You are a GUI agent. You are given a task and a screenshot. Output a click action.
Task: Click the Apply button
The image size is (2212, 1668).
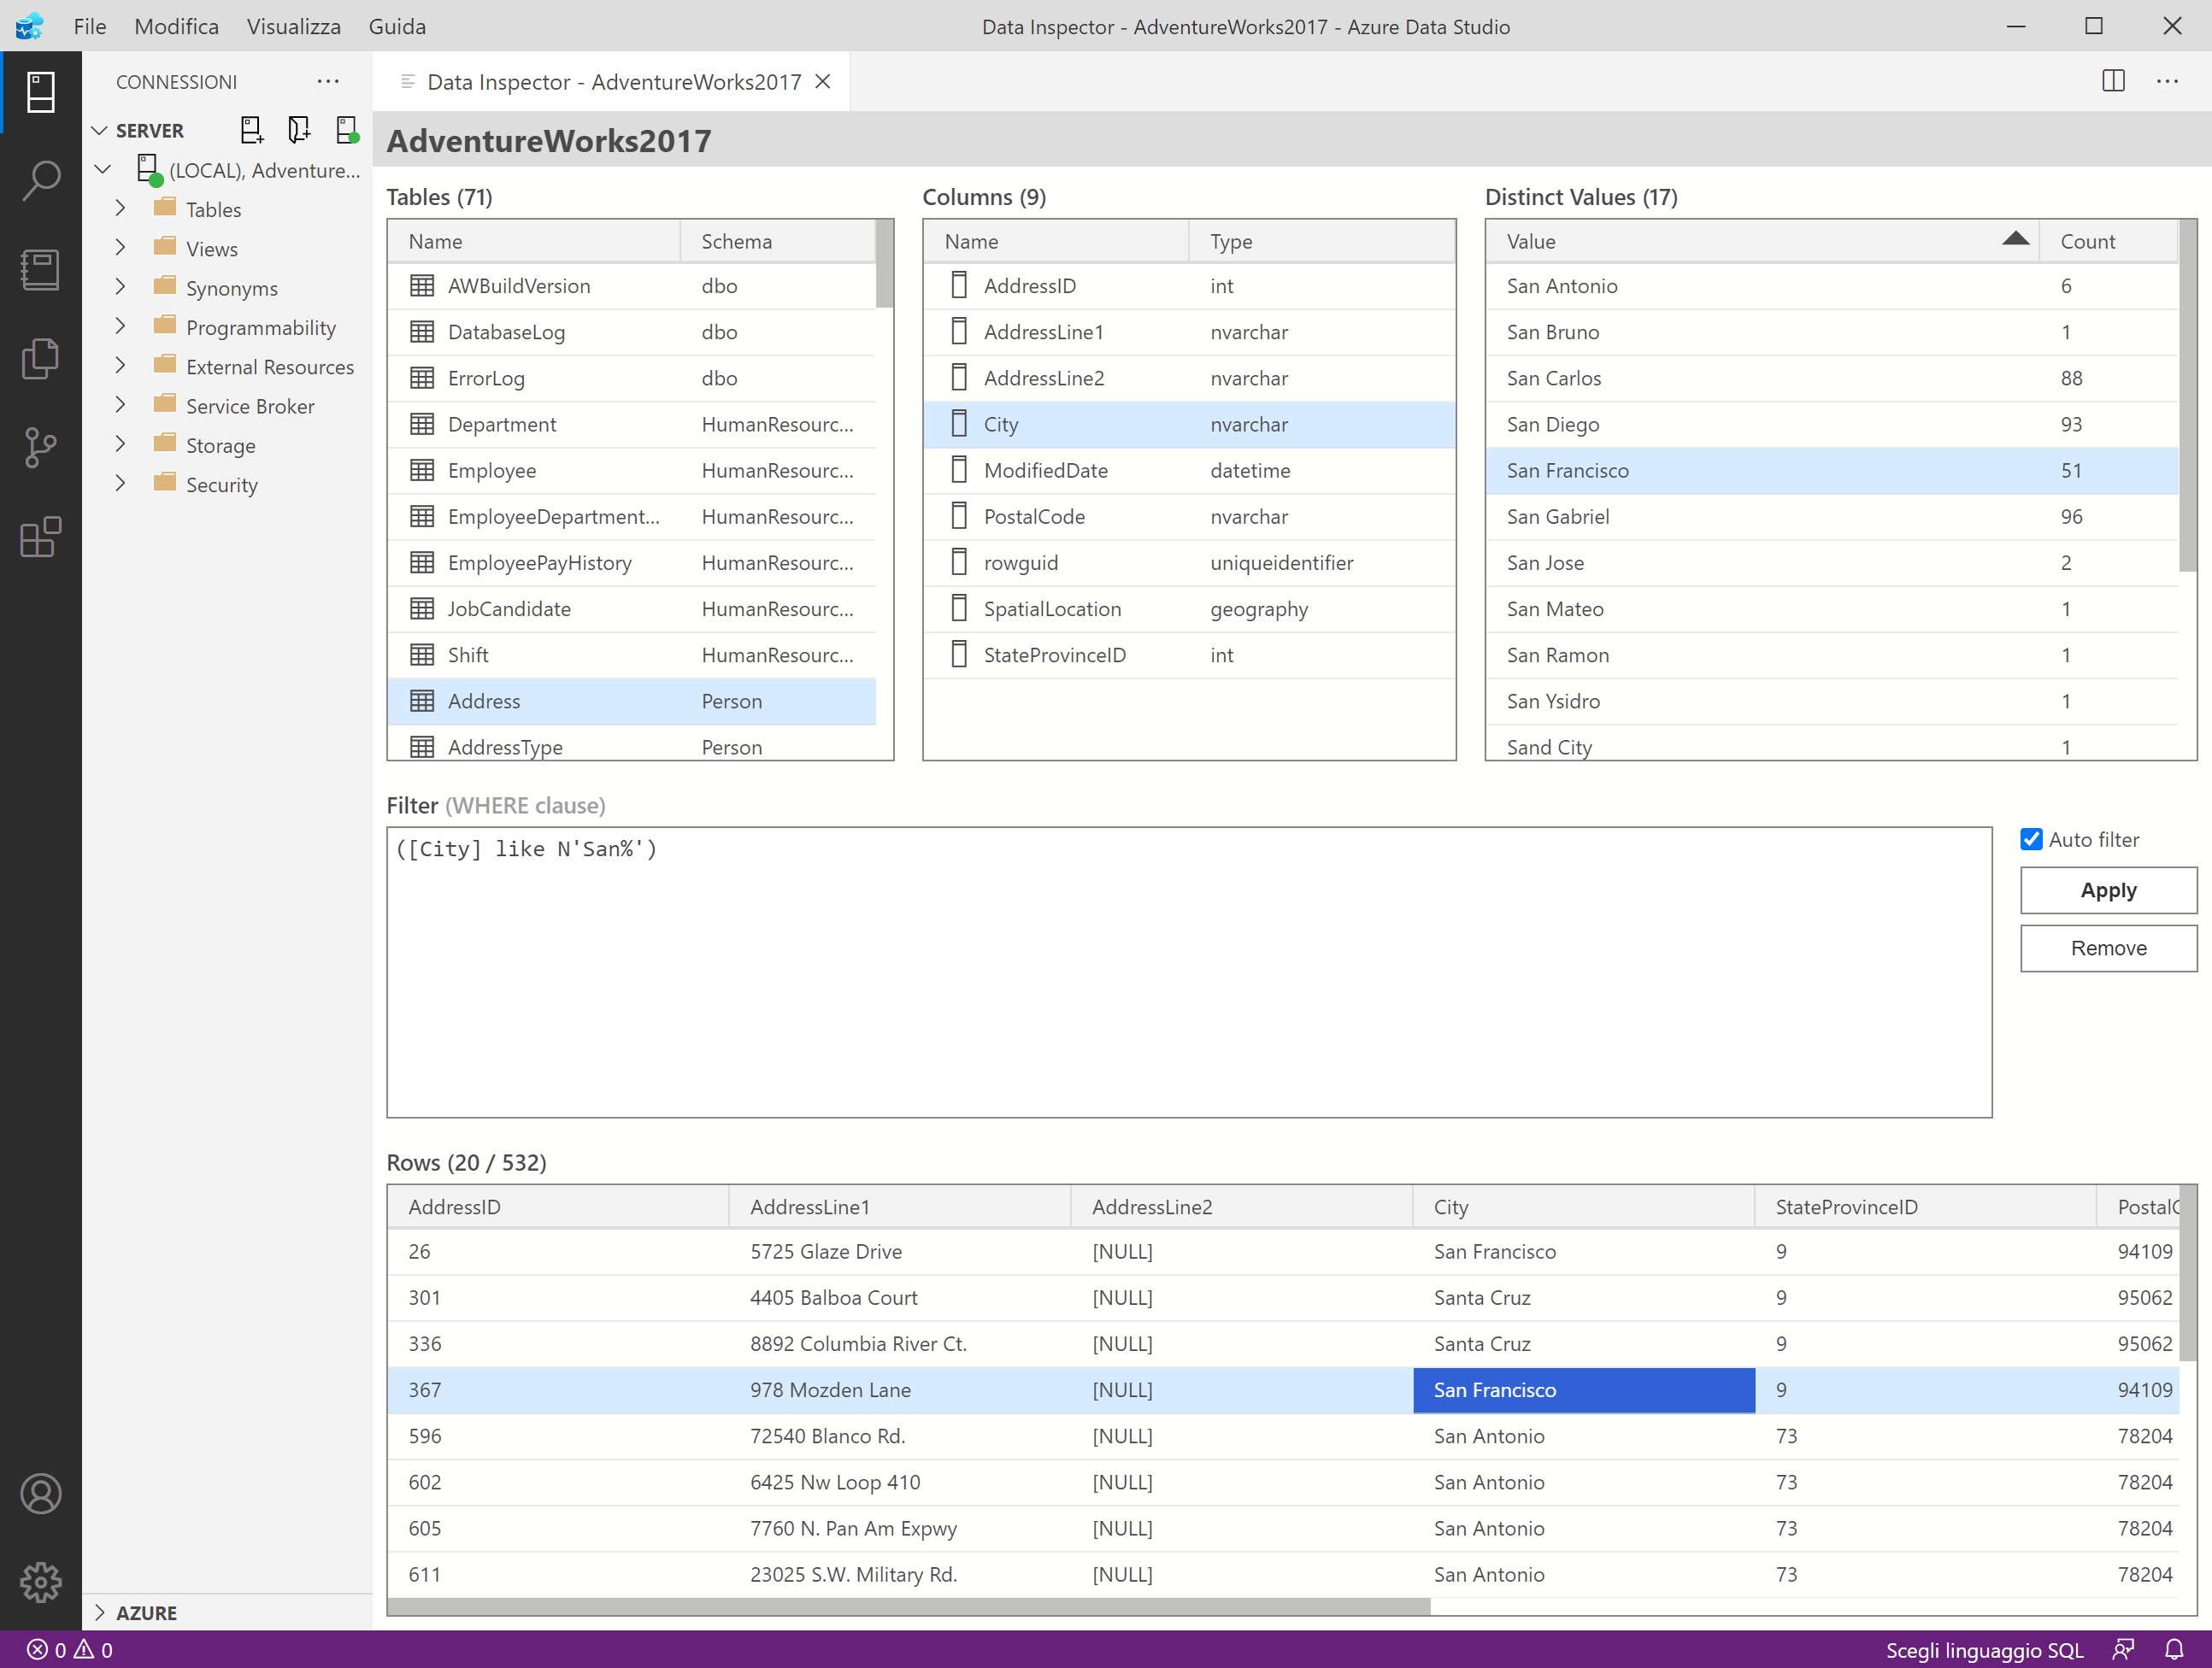click(x=2107, y=890)
